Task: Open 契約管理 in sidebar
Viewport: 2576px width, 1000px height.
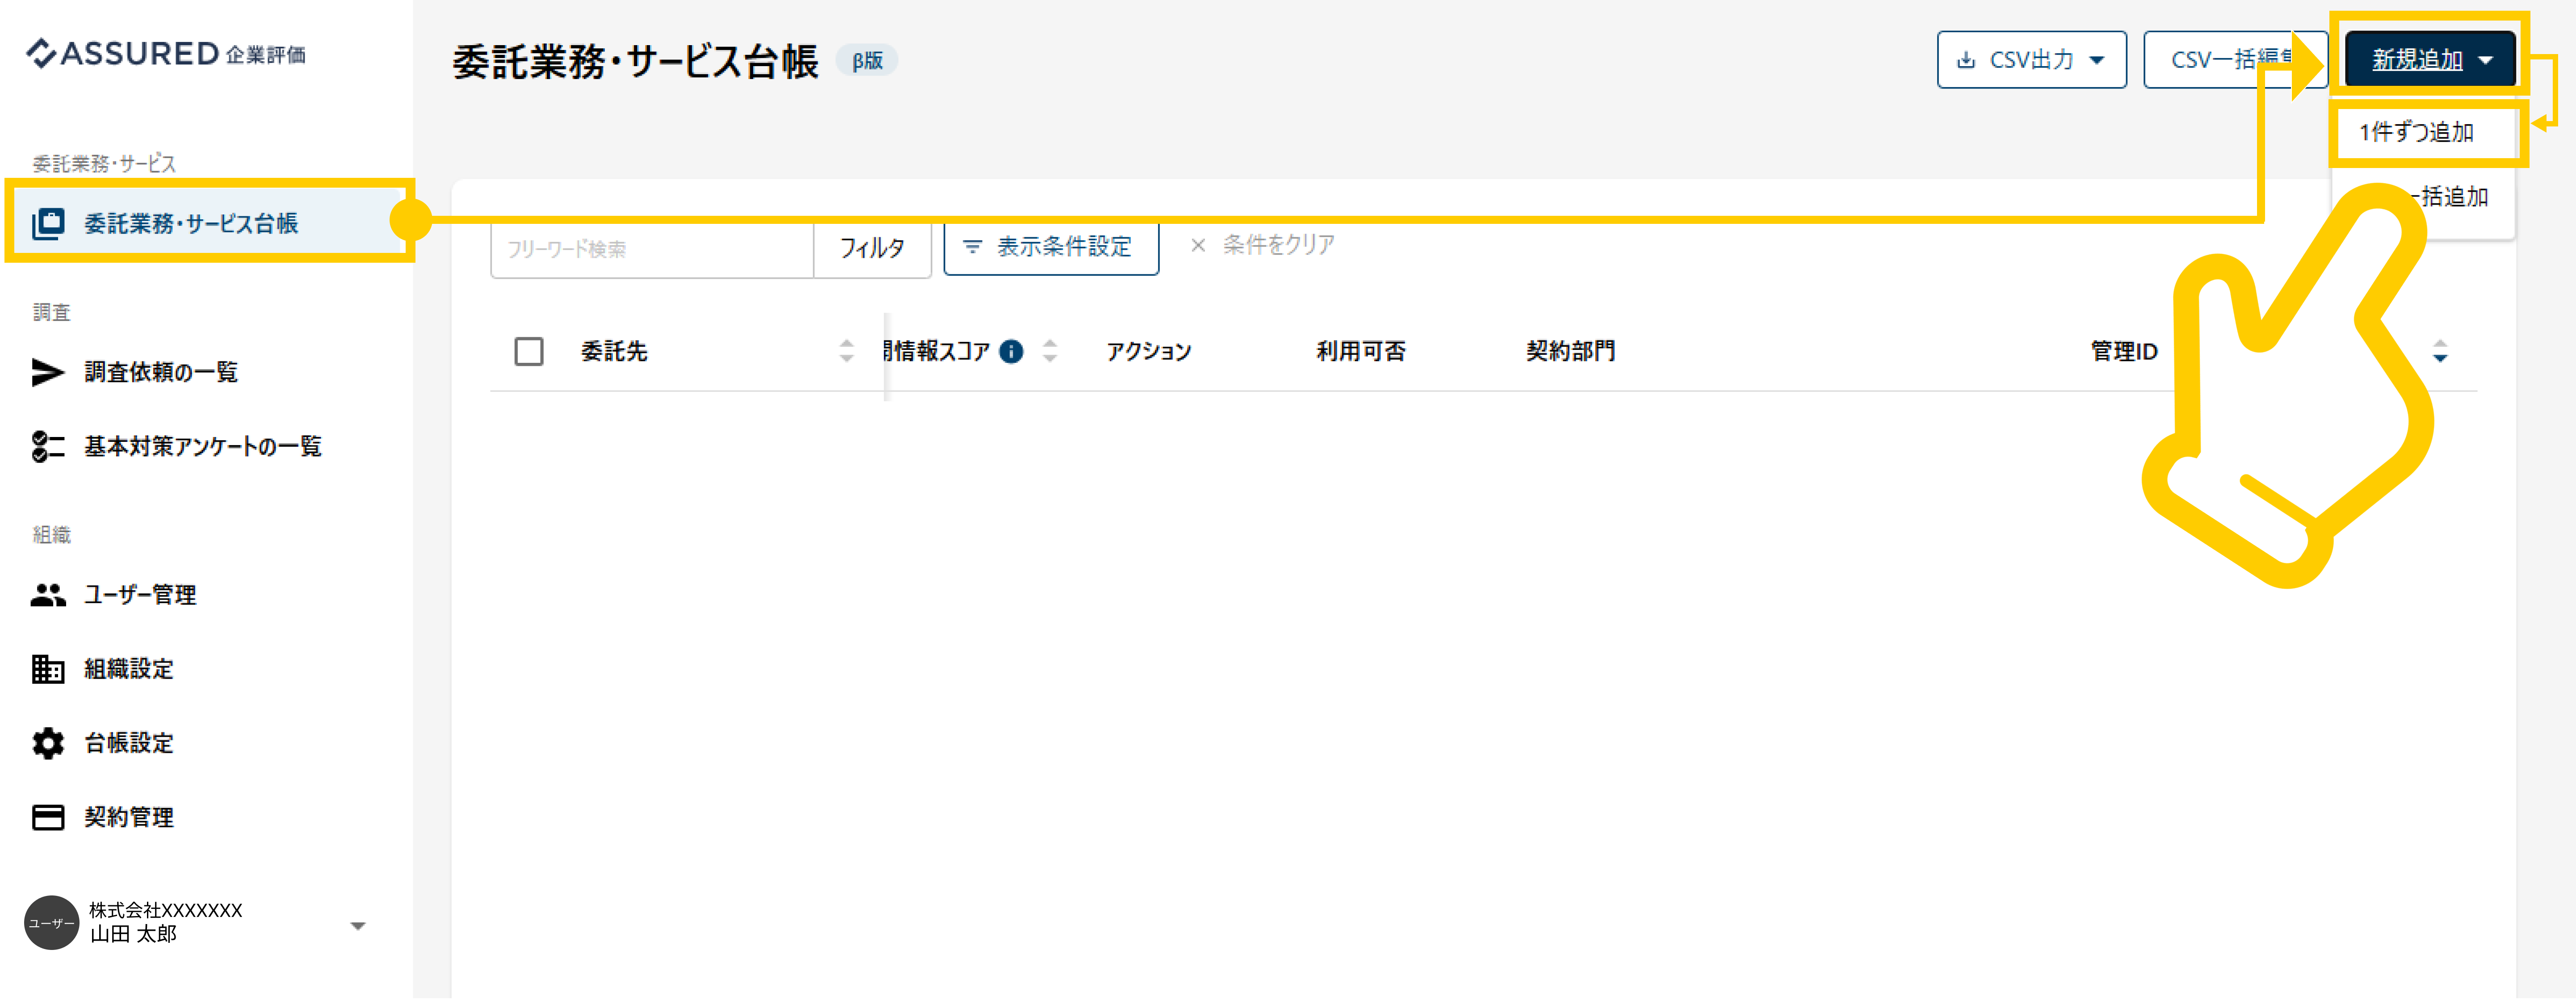Action: [129, 817]
